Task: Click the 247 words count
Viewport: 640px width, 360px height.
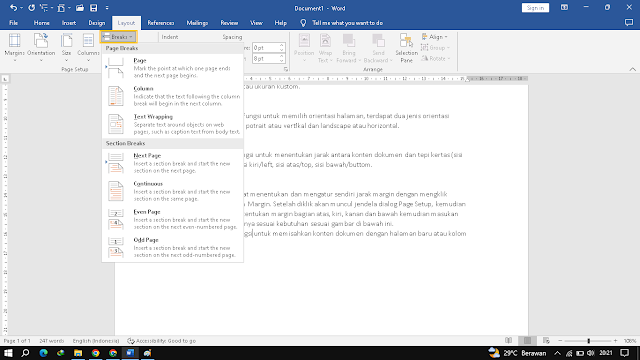Action: pyautogui.click(x=51, y=341)
